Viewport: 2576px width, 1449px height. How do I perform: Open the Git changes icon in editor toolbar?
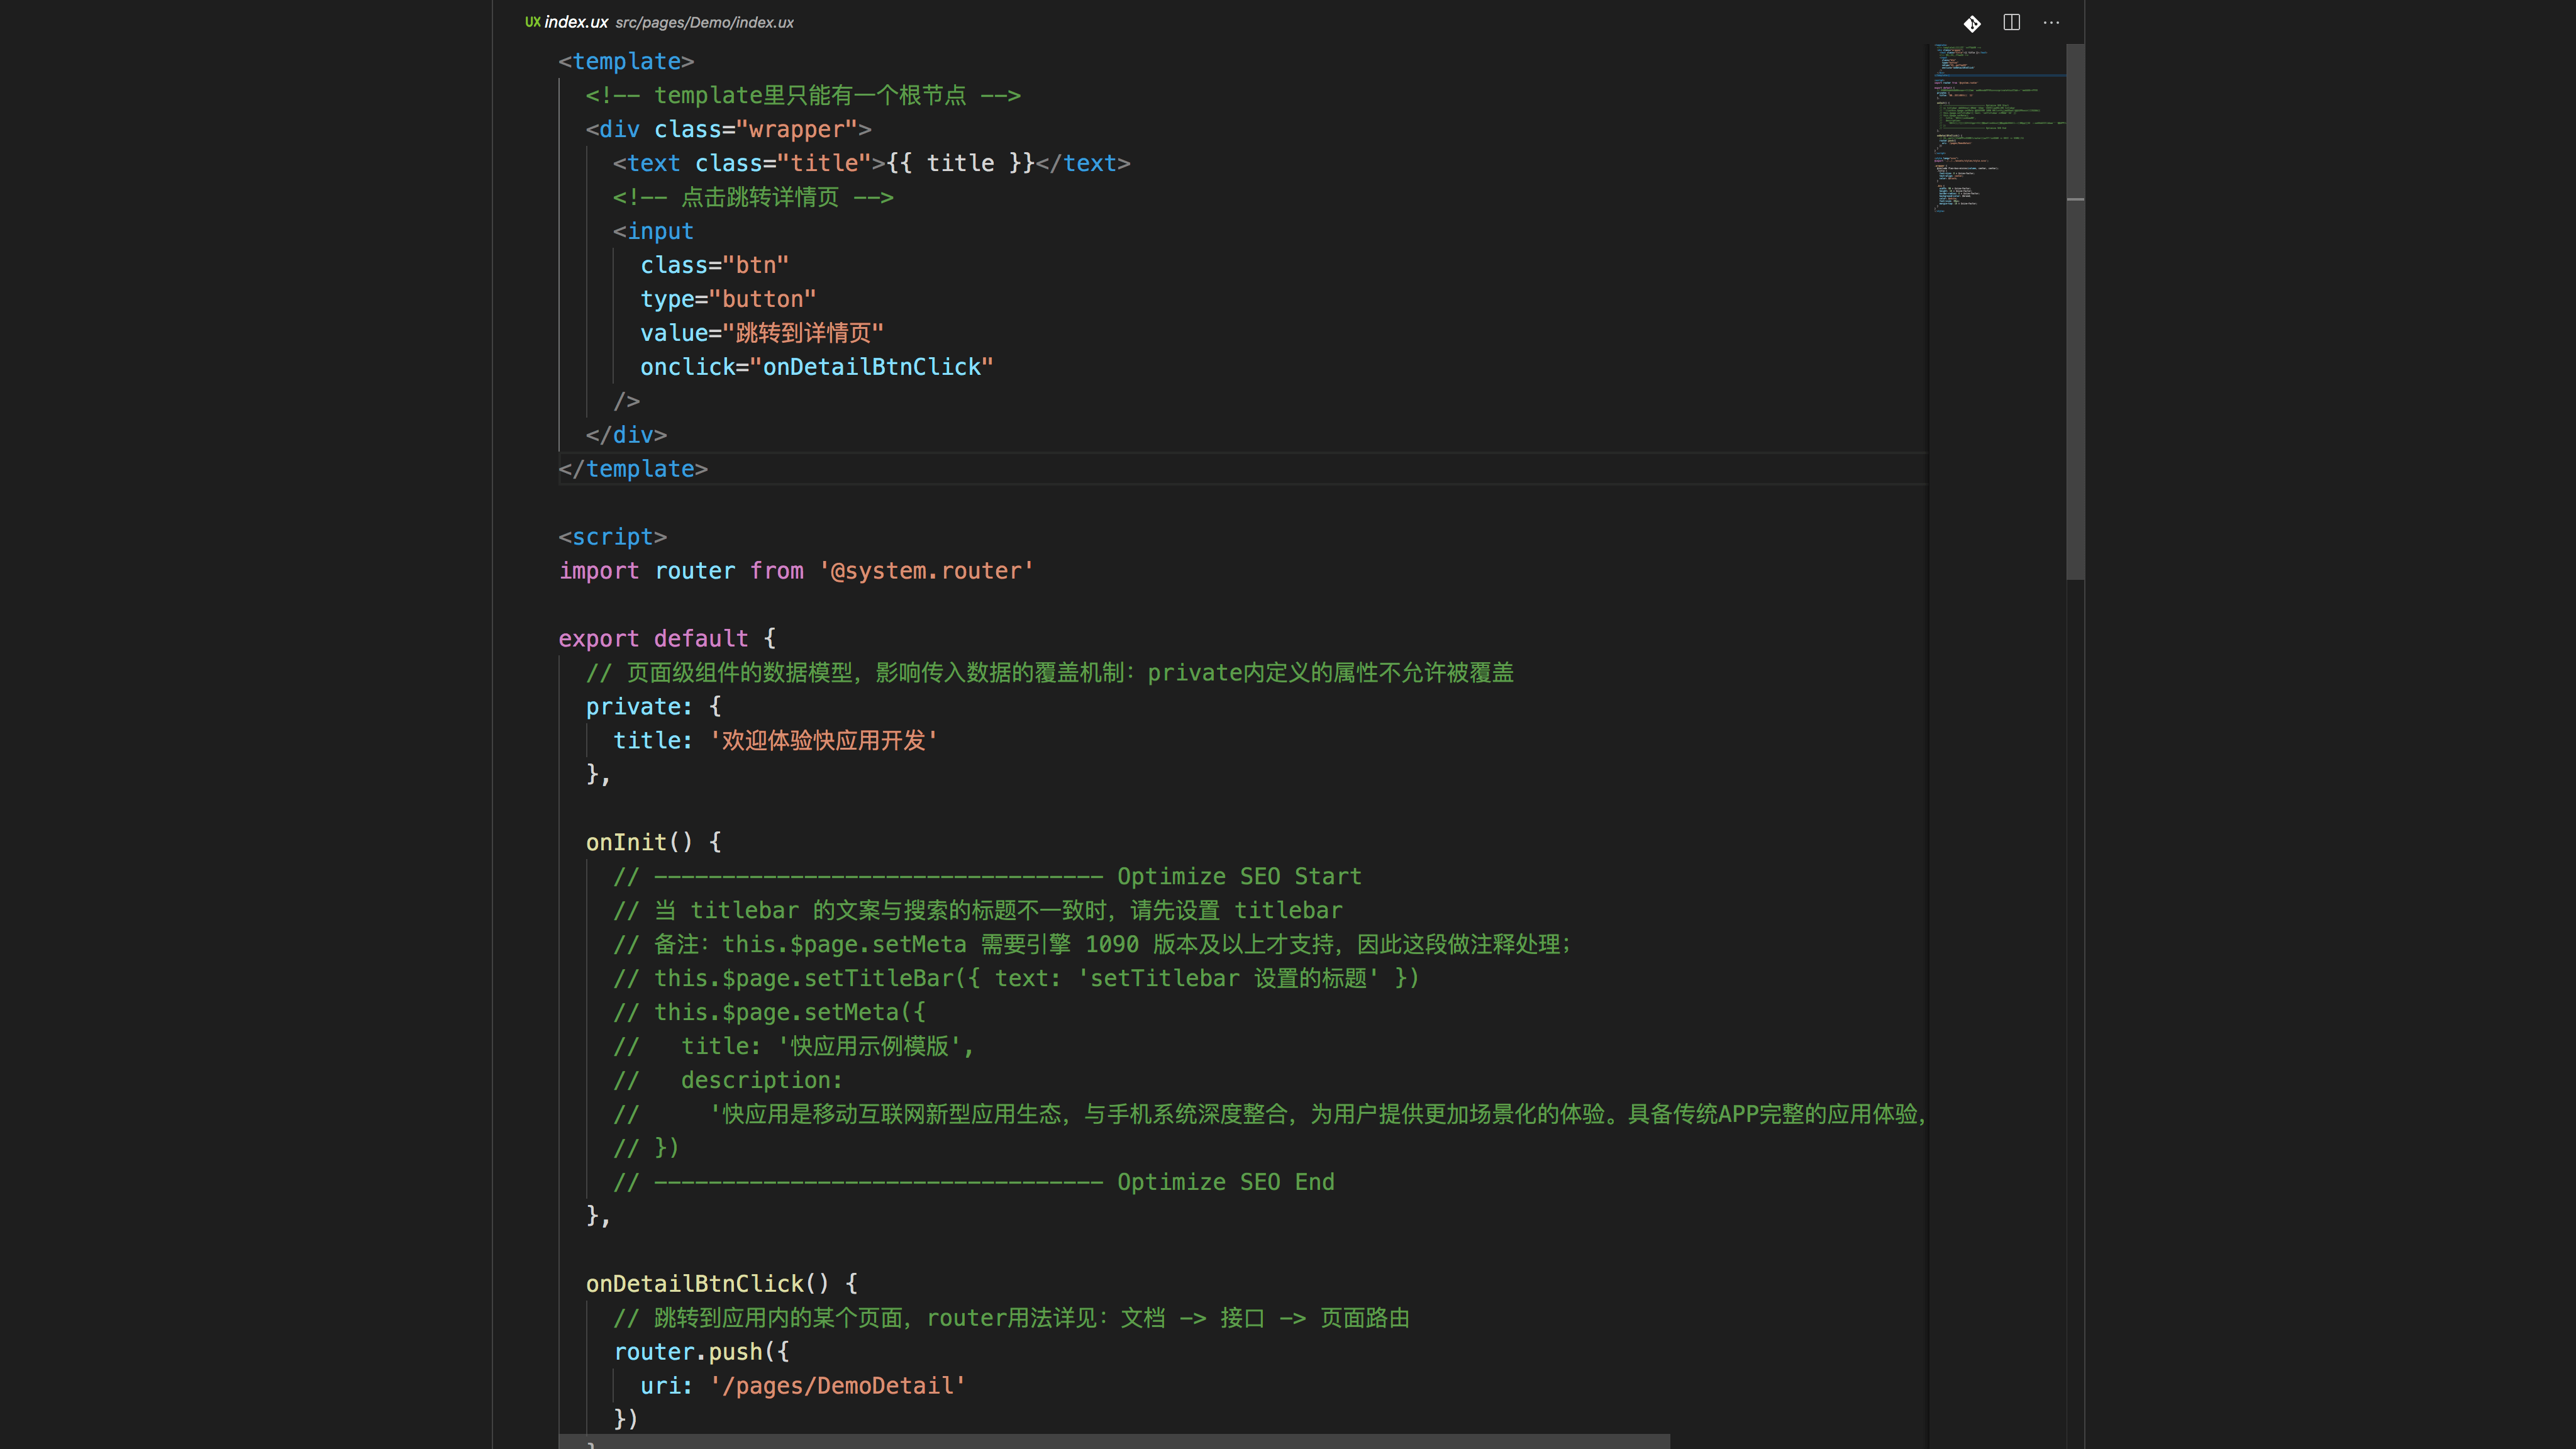(1972, 23)
